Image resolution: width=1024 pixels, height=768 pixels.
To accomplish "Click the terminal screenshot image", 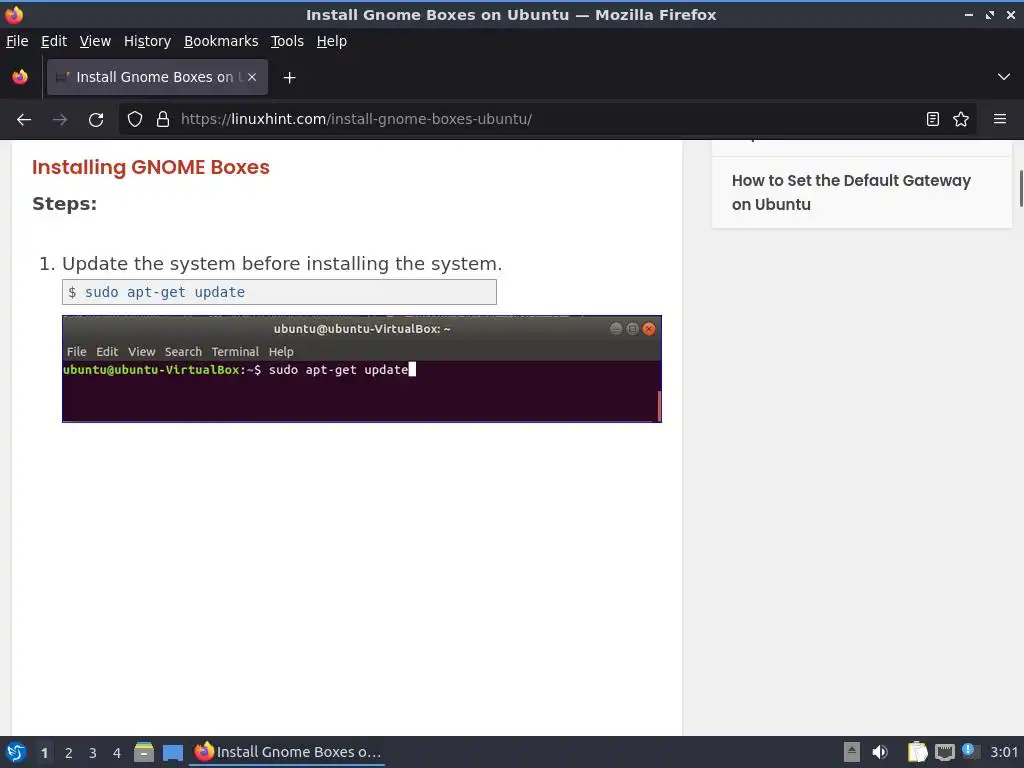I will click(362, 369).
